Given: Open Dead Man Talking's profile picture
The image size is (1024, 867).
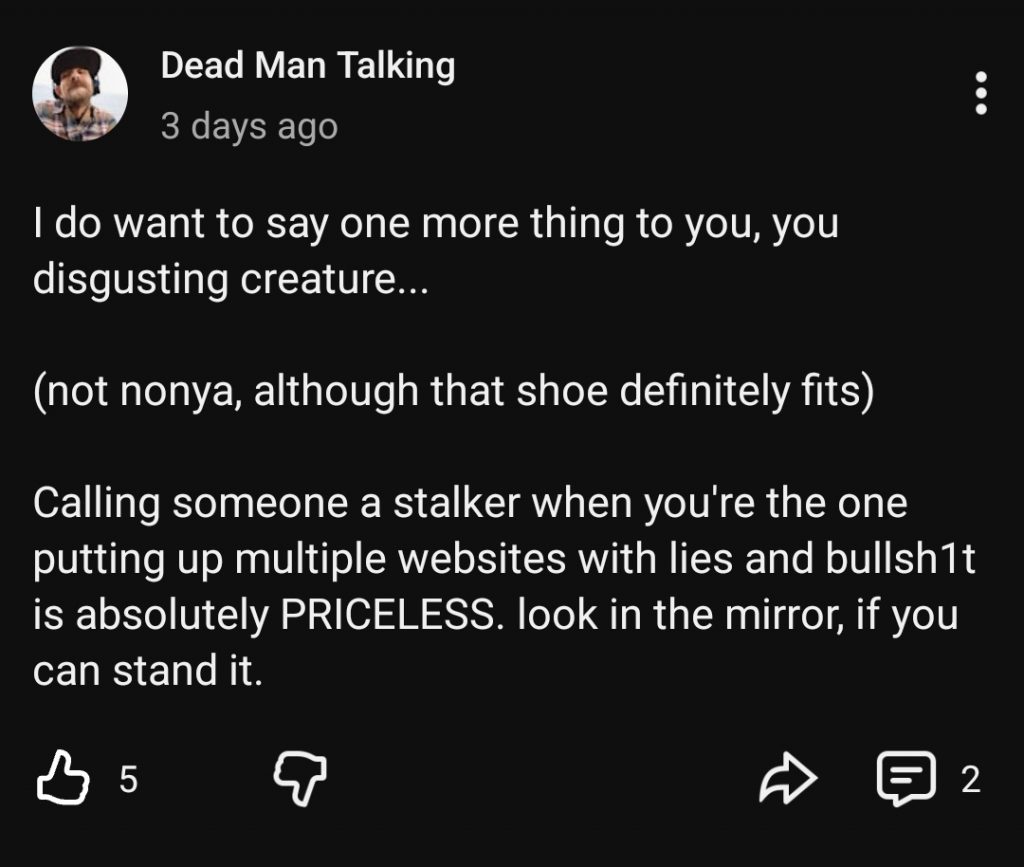Looking at the screenshot, I should pyautogui.click(x=80, y=94).
